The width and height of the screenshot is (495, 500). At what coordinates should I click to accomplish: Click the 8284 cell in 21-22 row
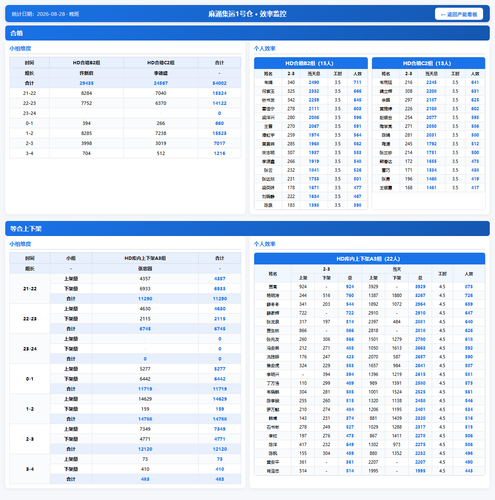(x=86, y=93)
